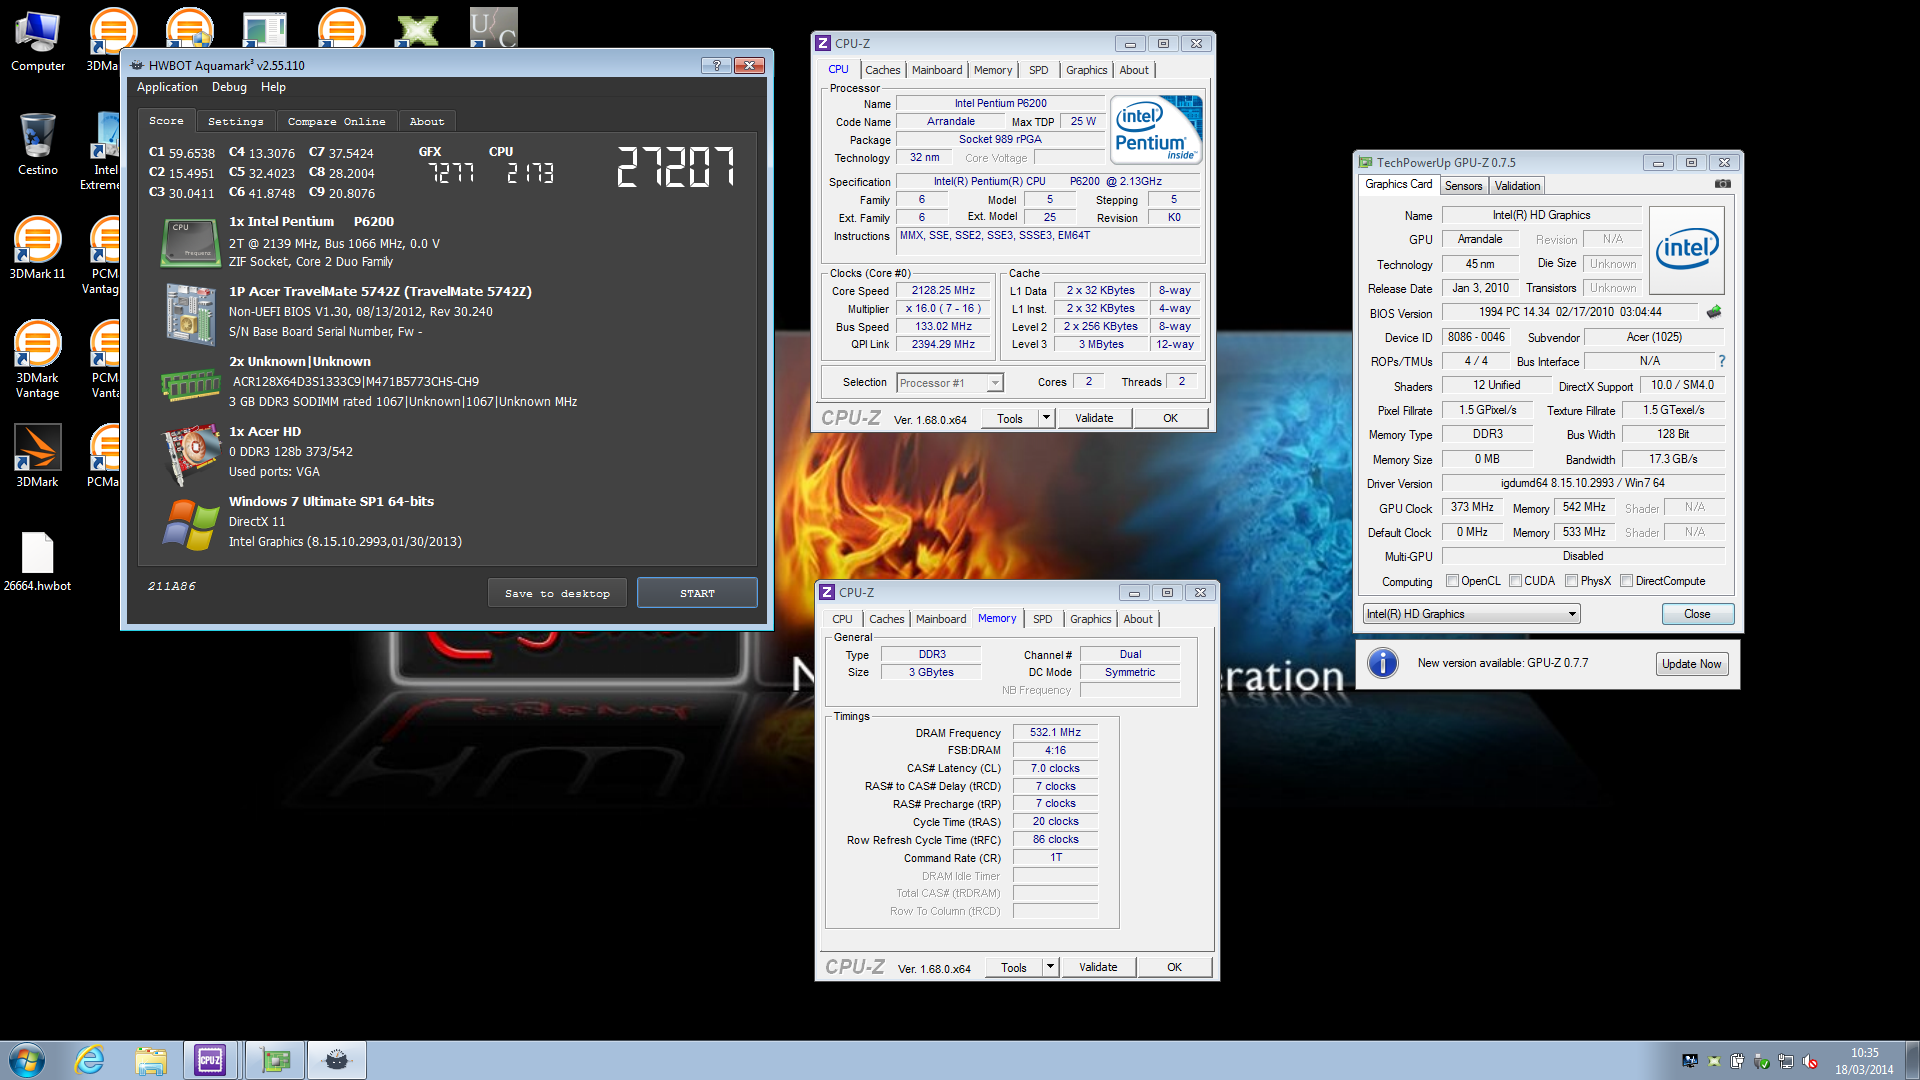Click OK in the bottom CPU-Z window
The height and width of the screenshot is (1080, 1920).
(x=1174, y=967)
